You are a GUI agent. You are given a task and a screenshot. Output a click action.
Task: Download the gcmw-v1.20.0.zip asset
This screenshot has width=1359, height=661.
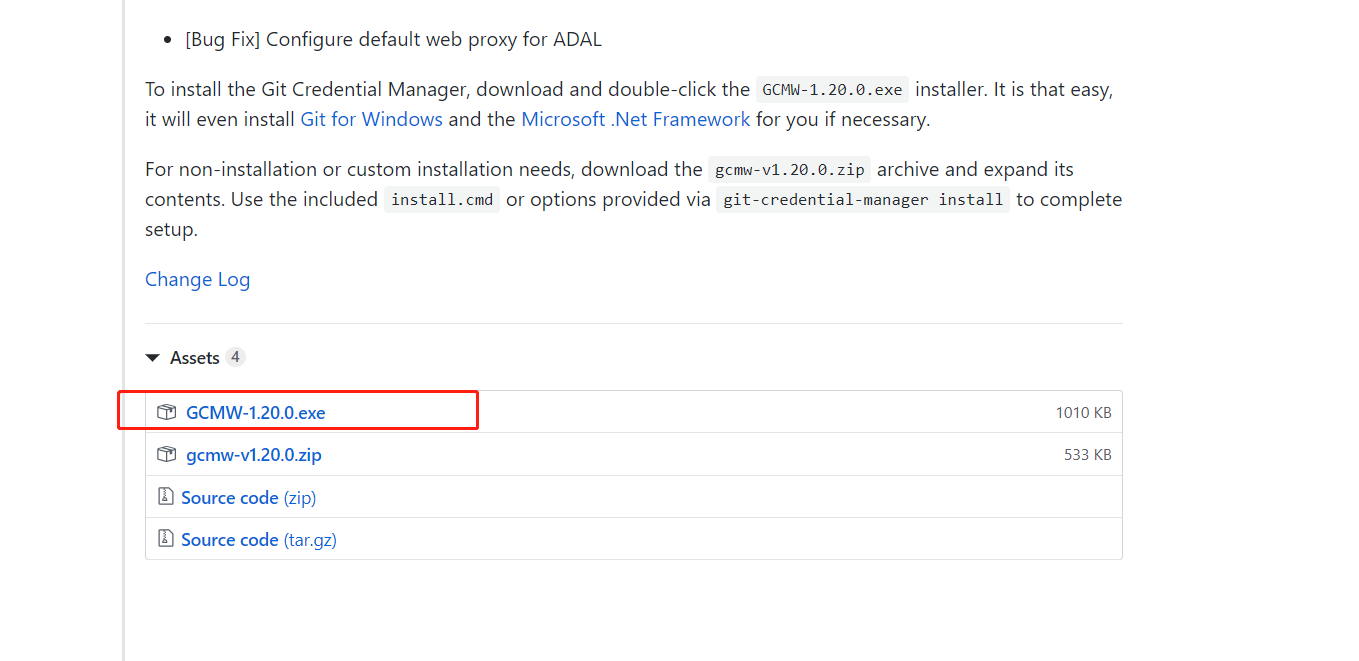pos(254,455)
